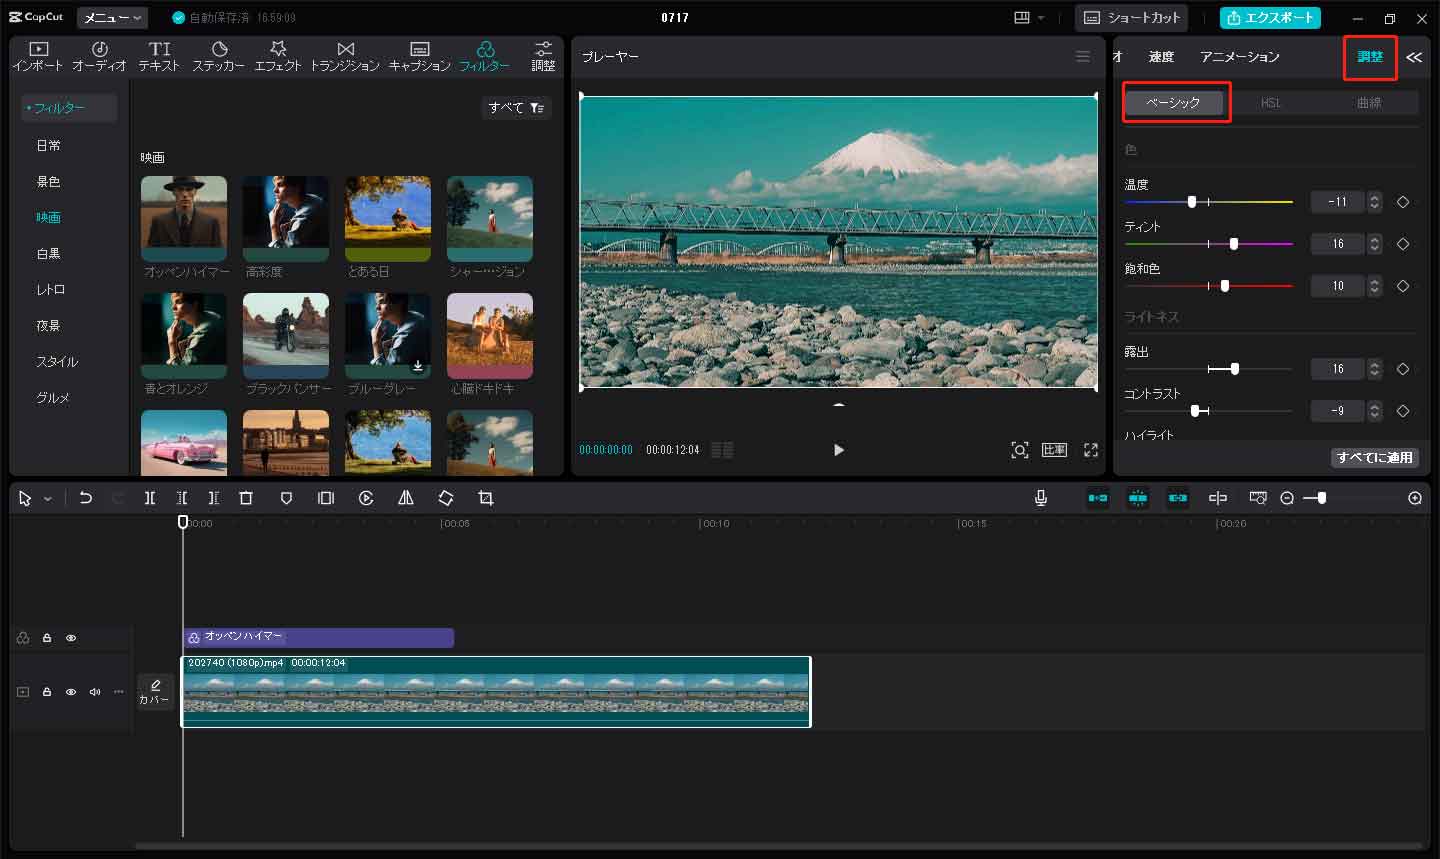
Task: Click the microphone record voiceover icon
Action: [1041, 498]
